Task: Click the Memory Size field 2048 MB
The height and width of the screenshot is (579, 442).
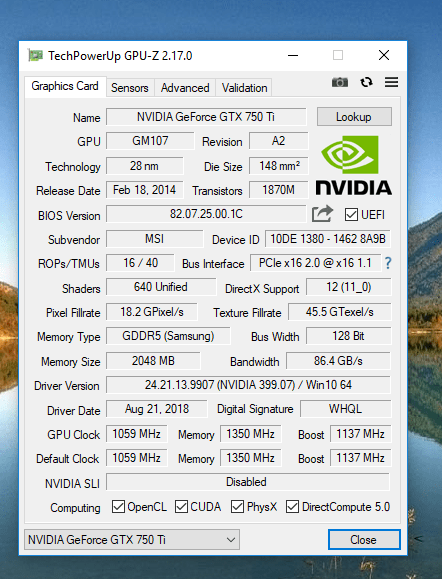Action: click(x=153, y=360)
